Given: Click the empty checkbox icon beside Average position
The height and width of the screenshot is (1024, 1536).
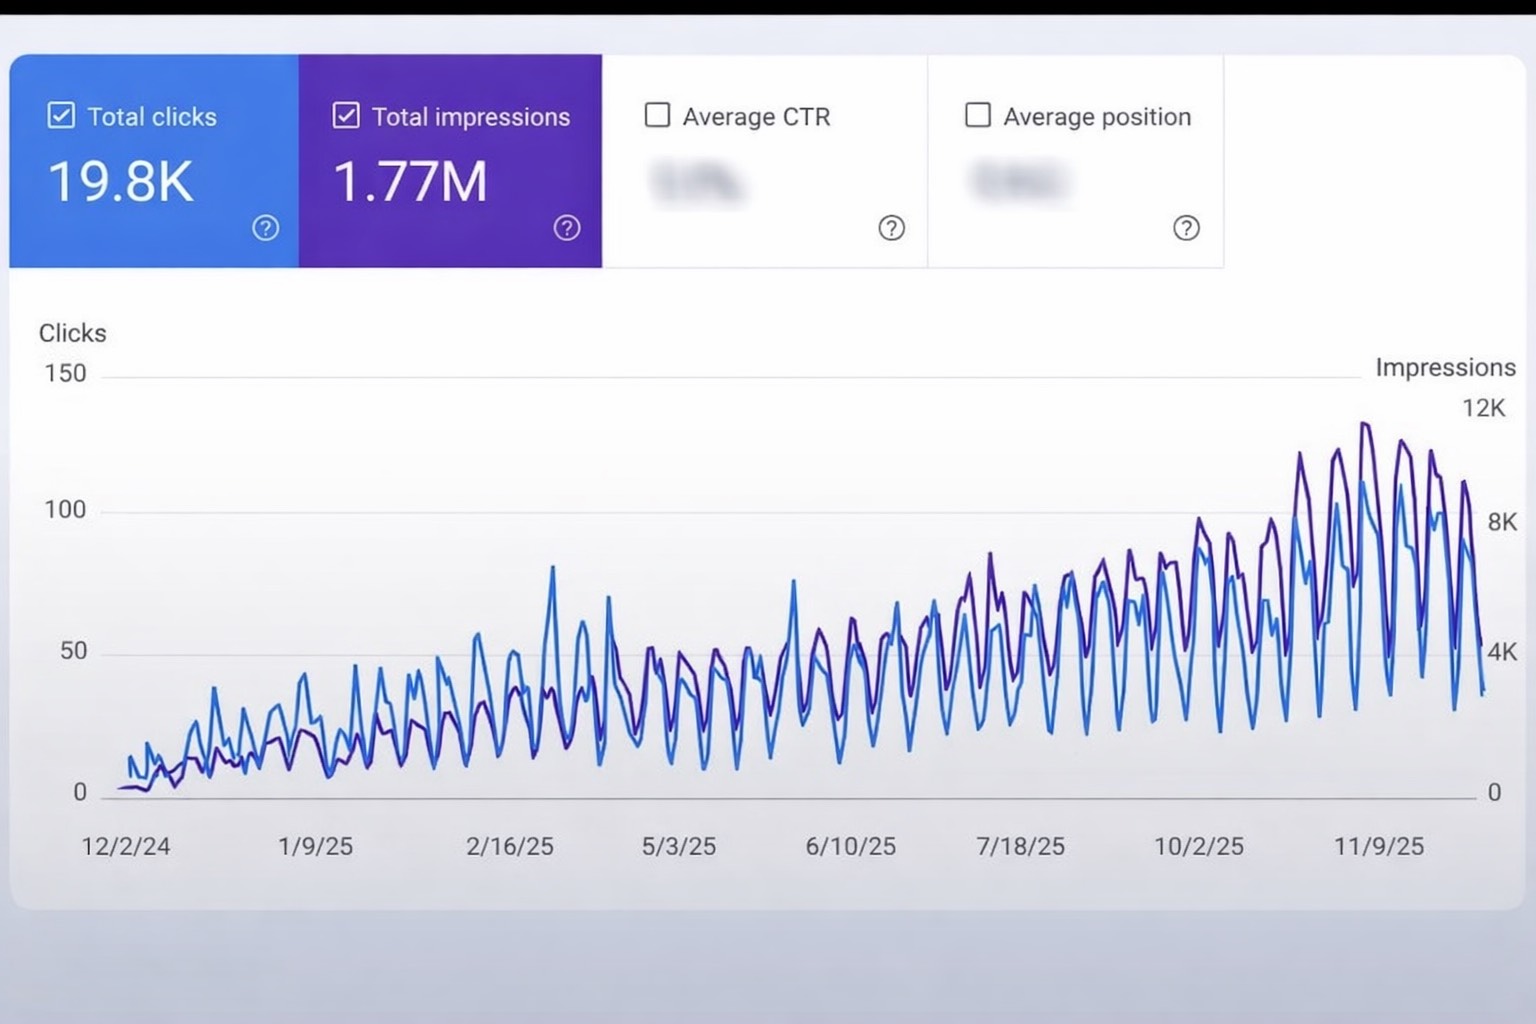Looking at the screenshot, I should [x=977, y=115].
